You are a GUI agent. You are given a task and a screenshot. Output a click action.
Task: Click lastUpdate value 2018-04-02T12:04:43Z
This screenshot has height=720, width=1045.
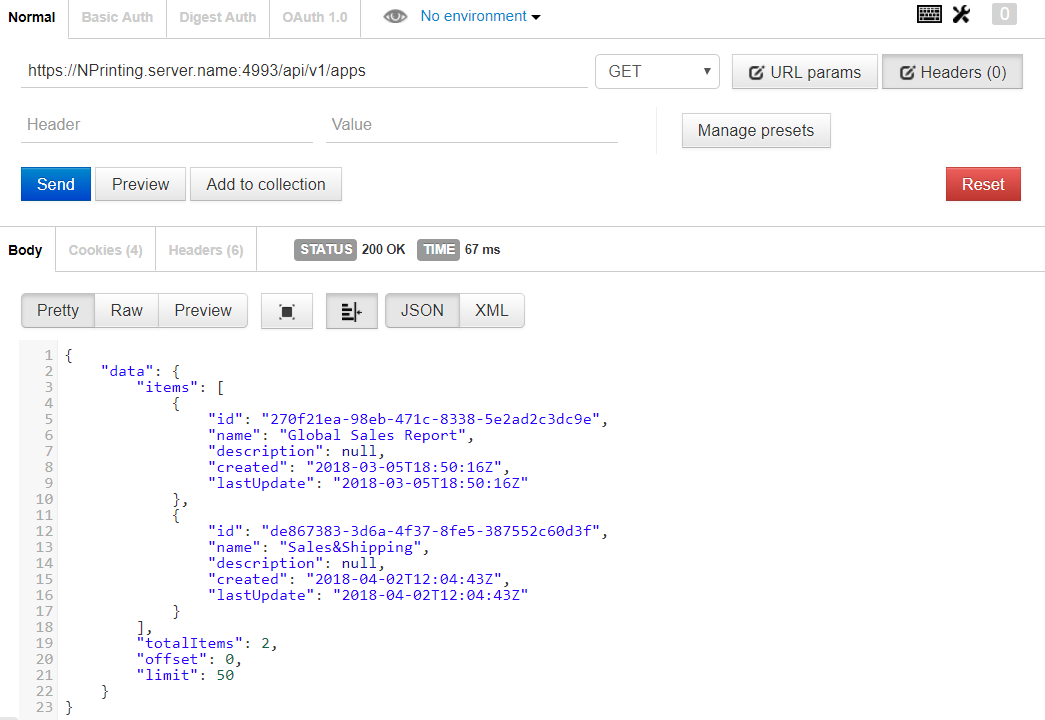[431, 595]
